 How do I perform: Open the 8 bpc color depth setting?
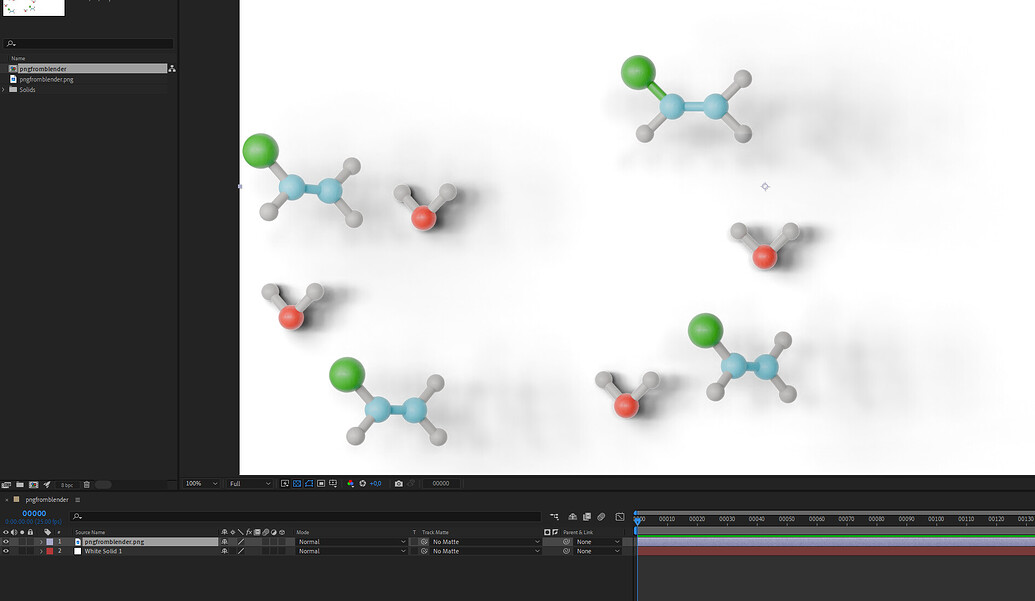pyautogui.click(x=67, y=485)
